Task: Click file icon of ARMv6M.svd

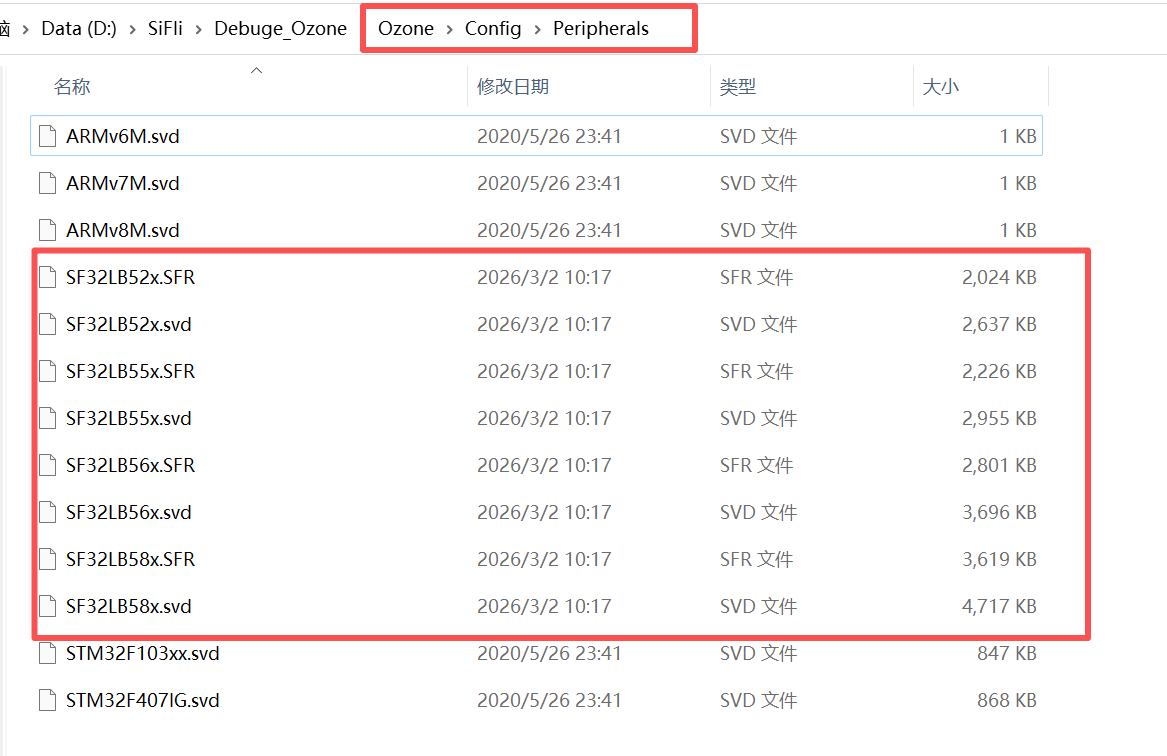Action: pos(48,136)
